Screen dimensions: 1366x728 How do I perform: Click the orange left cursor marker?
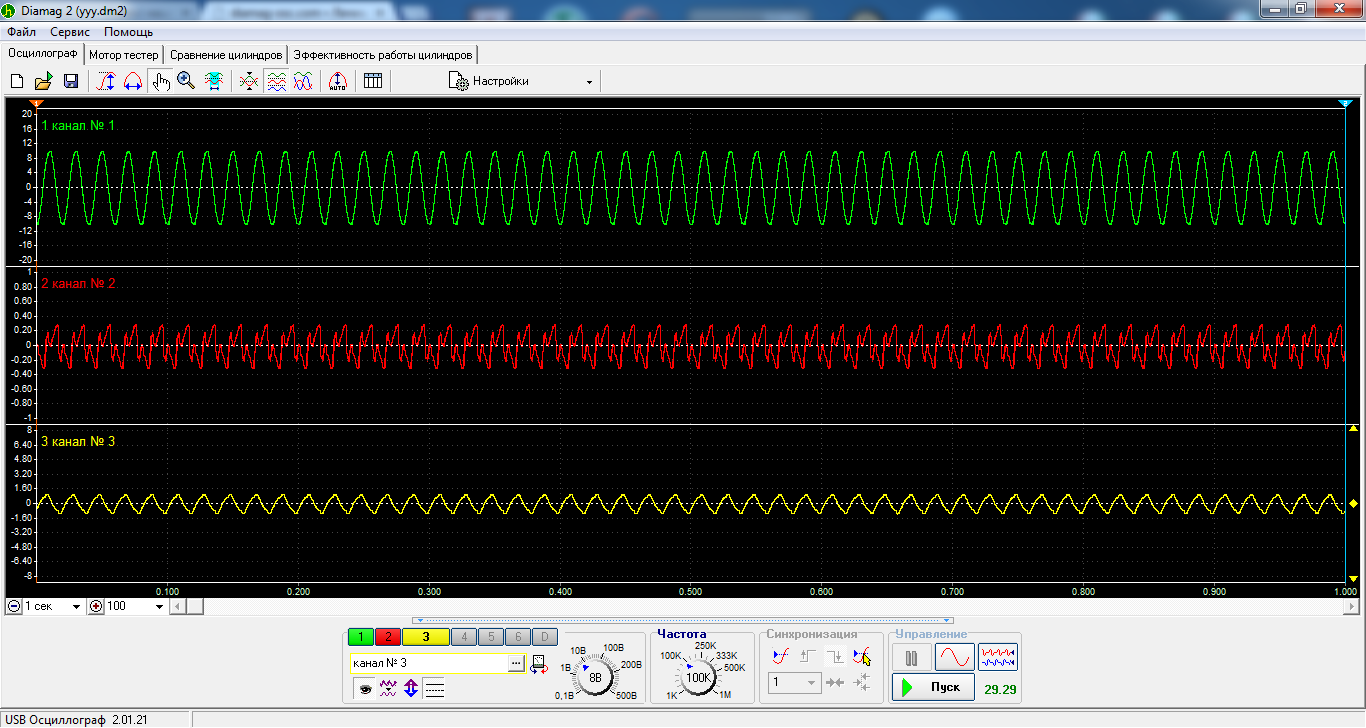pos(35,103)
